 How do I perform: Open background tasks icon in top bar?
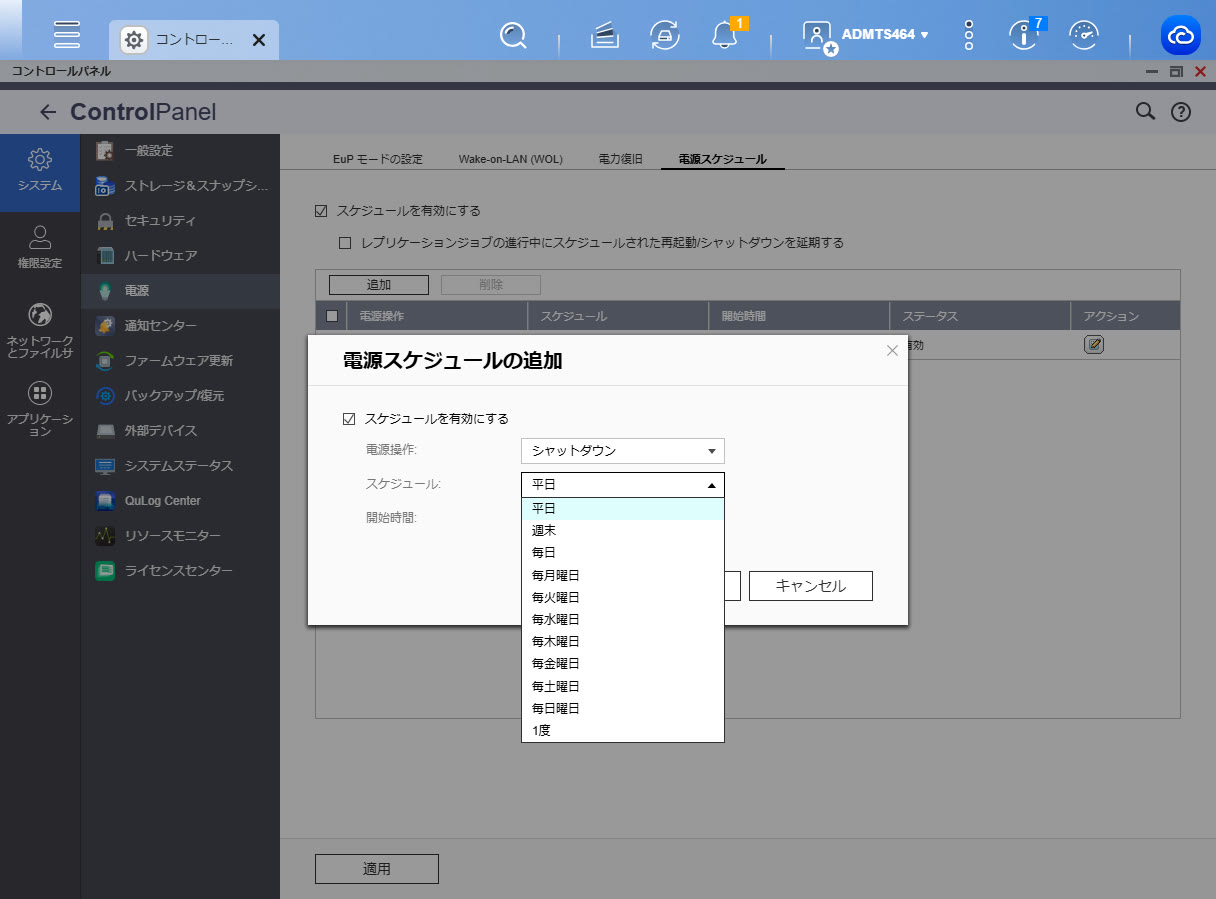click(603, 35)
